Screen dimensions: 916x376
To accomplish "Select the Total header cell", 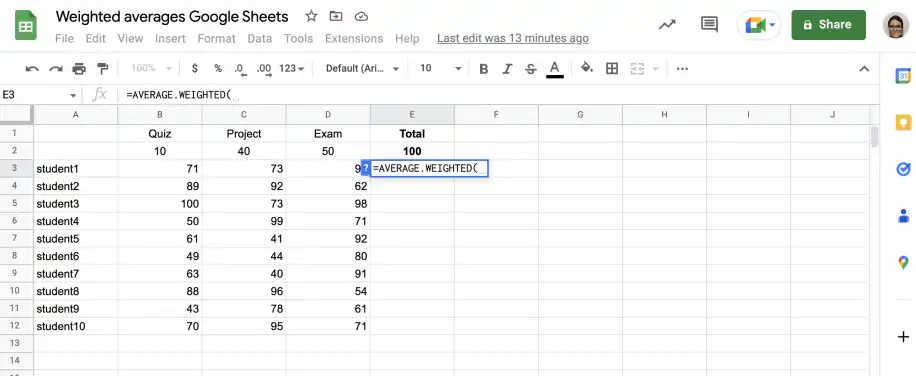I will tap(412, 134).
